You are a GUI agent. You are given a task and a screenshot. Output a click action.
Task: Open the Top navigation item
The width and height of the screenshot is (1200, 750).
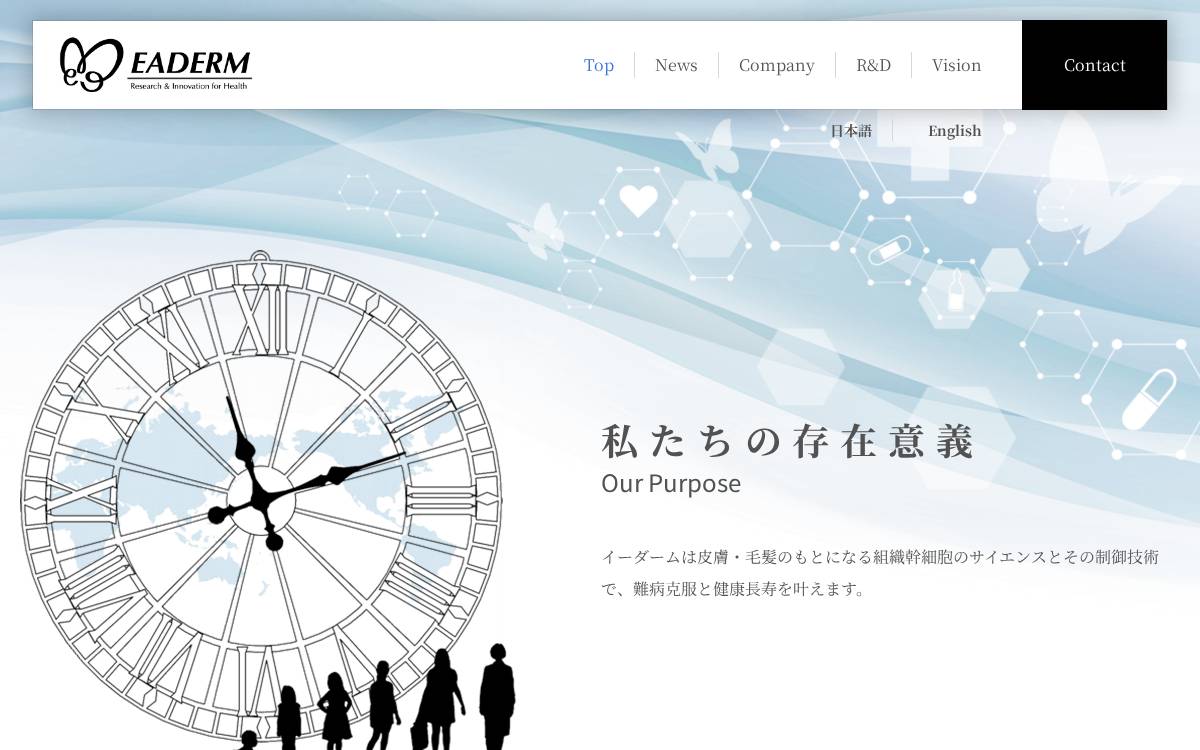pyautogui.click(x=599, y=65)
